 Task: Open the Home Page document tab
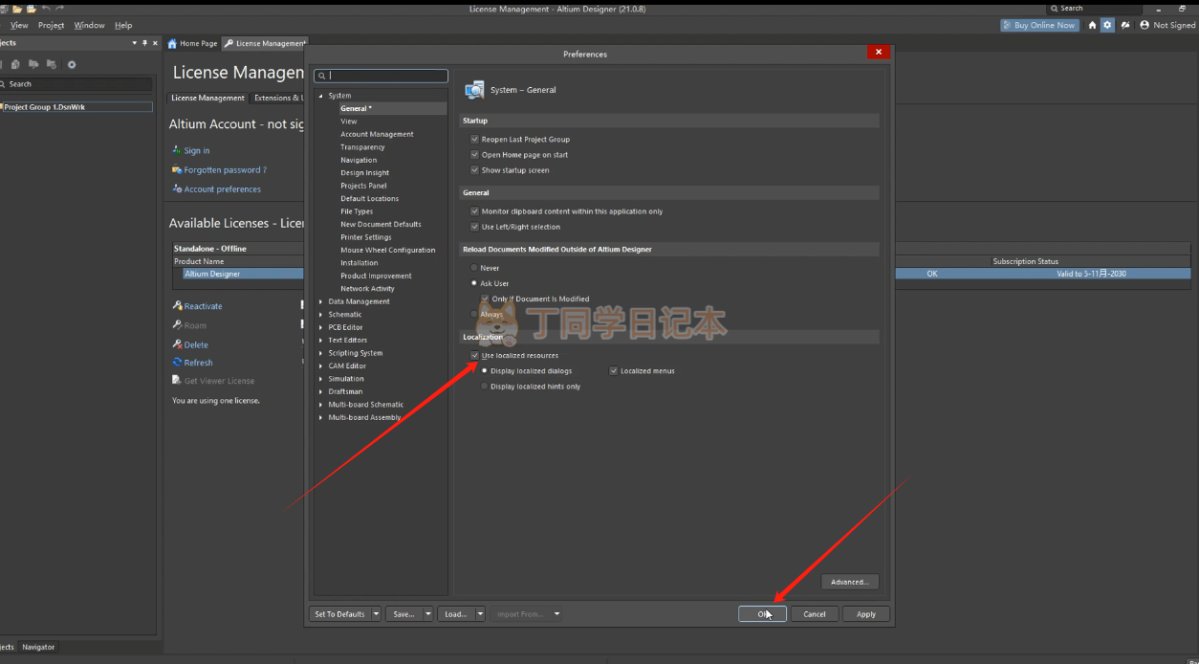click(192, 44)
